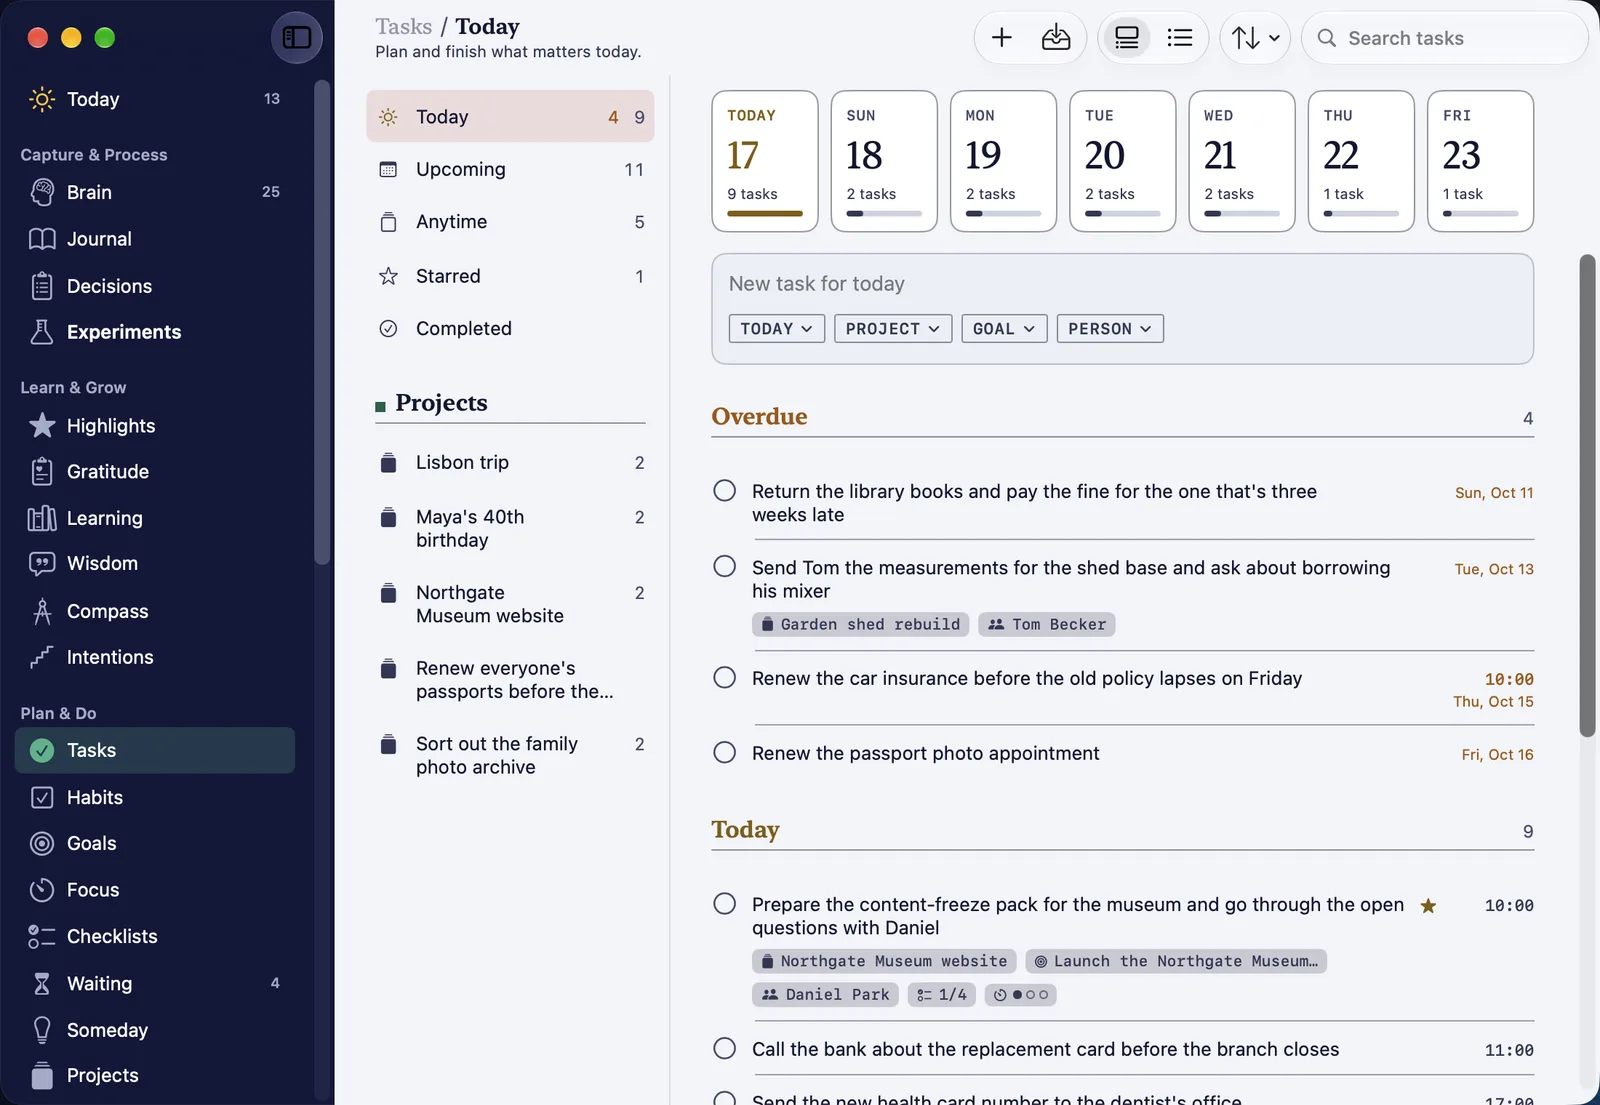Check off content-freeze pack task
1600x1105 pixels.
[x=725, y=904]
